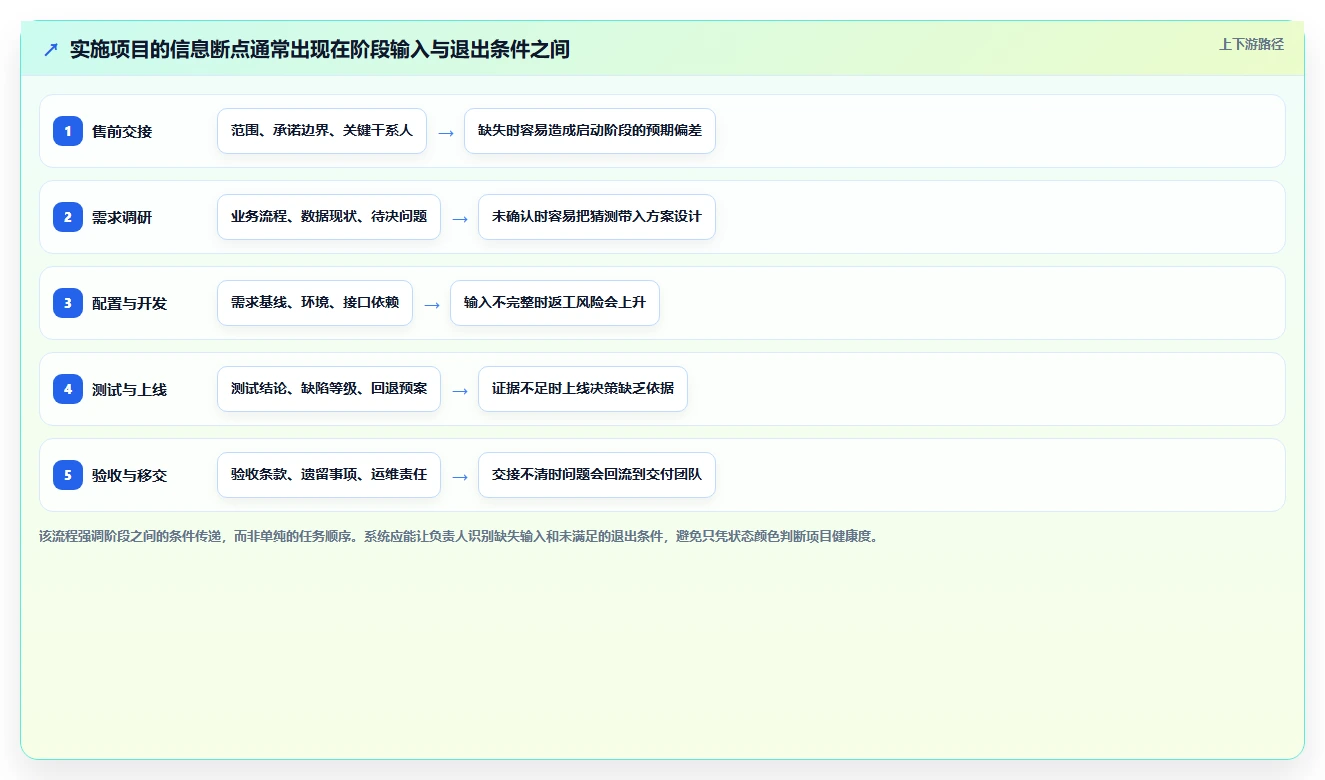Image resolution: width=1325 pixels, height=780 pixels.
Task: Click the 测试与上线 stage label
Action: [129, 389]
